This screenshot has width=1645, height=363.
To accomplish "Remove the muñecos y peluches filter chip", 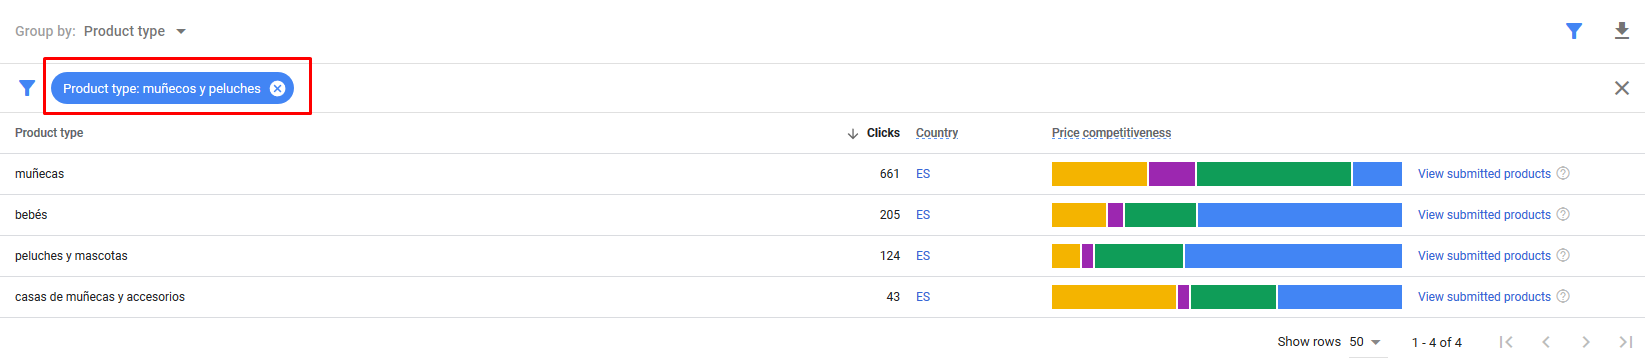I will coord(277,88).
